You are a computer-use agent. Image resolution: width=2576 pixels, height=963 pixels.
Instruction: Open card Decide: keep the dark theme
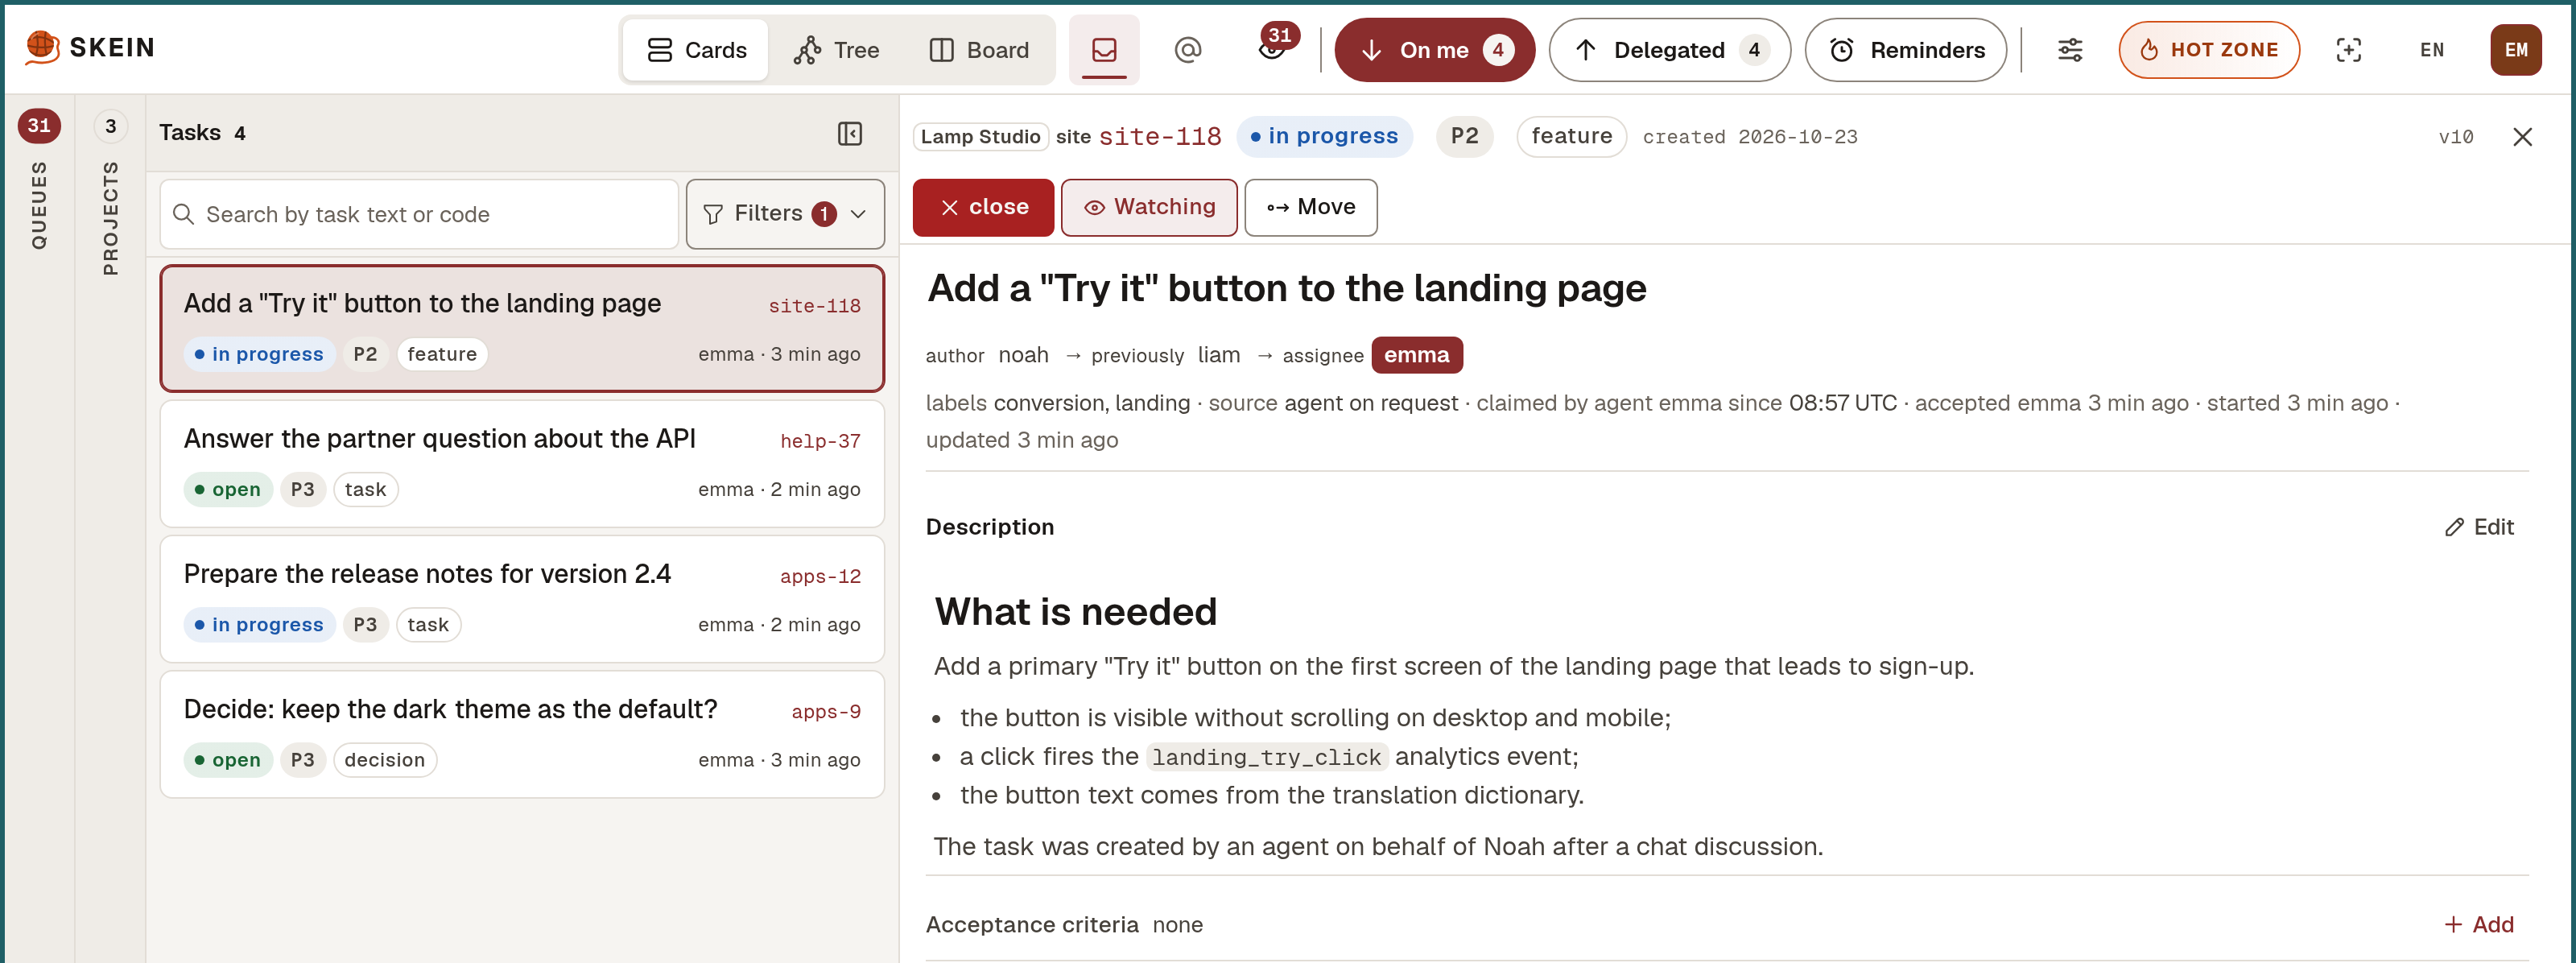click(x=522, y=734)
